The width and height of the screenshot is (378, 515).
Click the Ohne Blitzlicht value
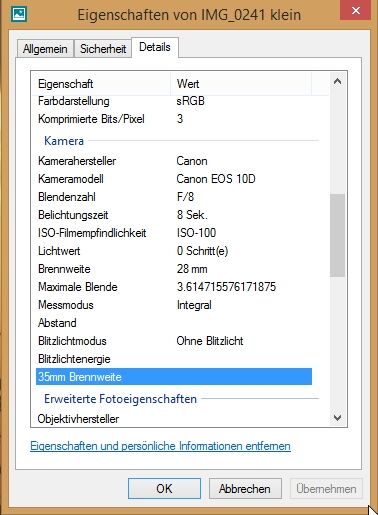tap(210, 341)
